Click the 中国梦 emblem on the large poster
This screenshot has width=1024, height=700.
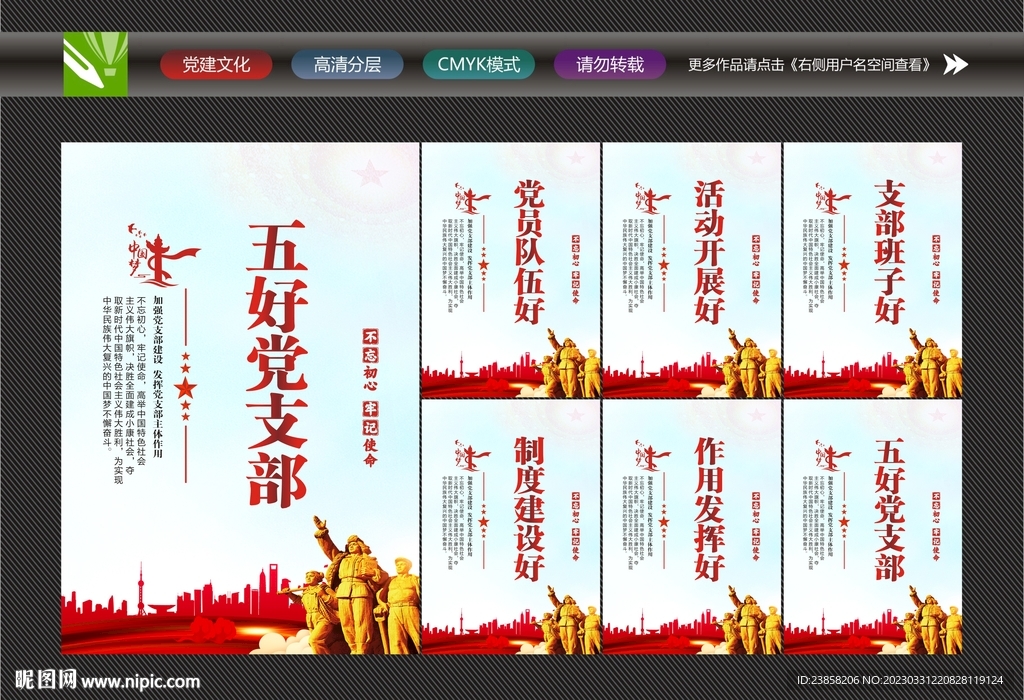point(163,255)
